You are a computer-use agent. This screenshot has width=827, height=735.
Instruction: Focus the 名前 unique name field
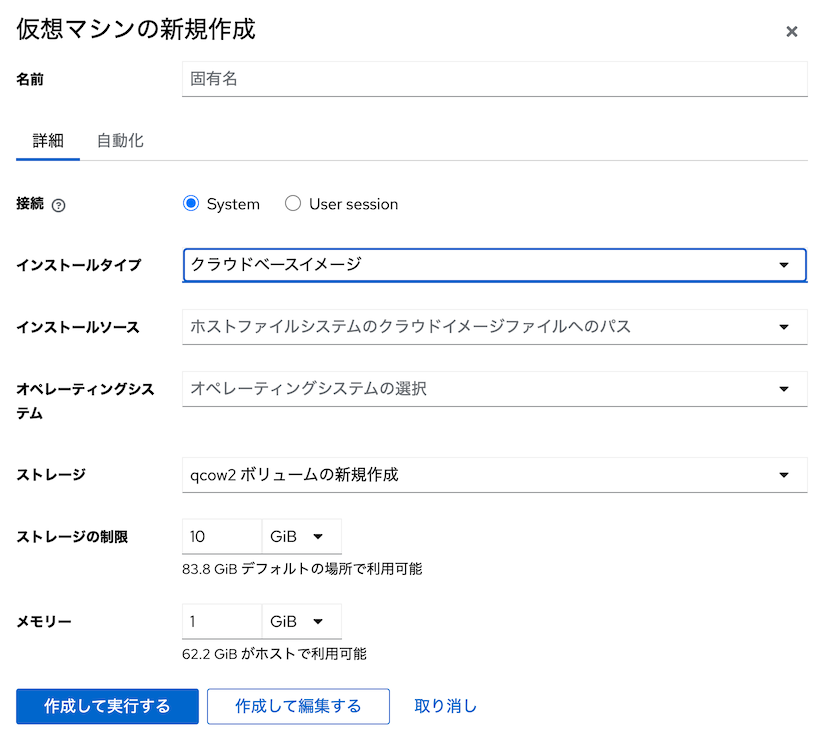pyautogui.click(x=494, y=79)
